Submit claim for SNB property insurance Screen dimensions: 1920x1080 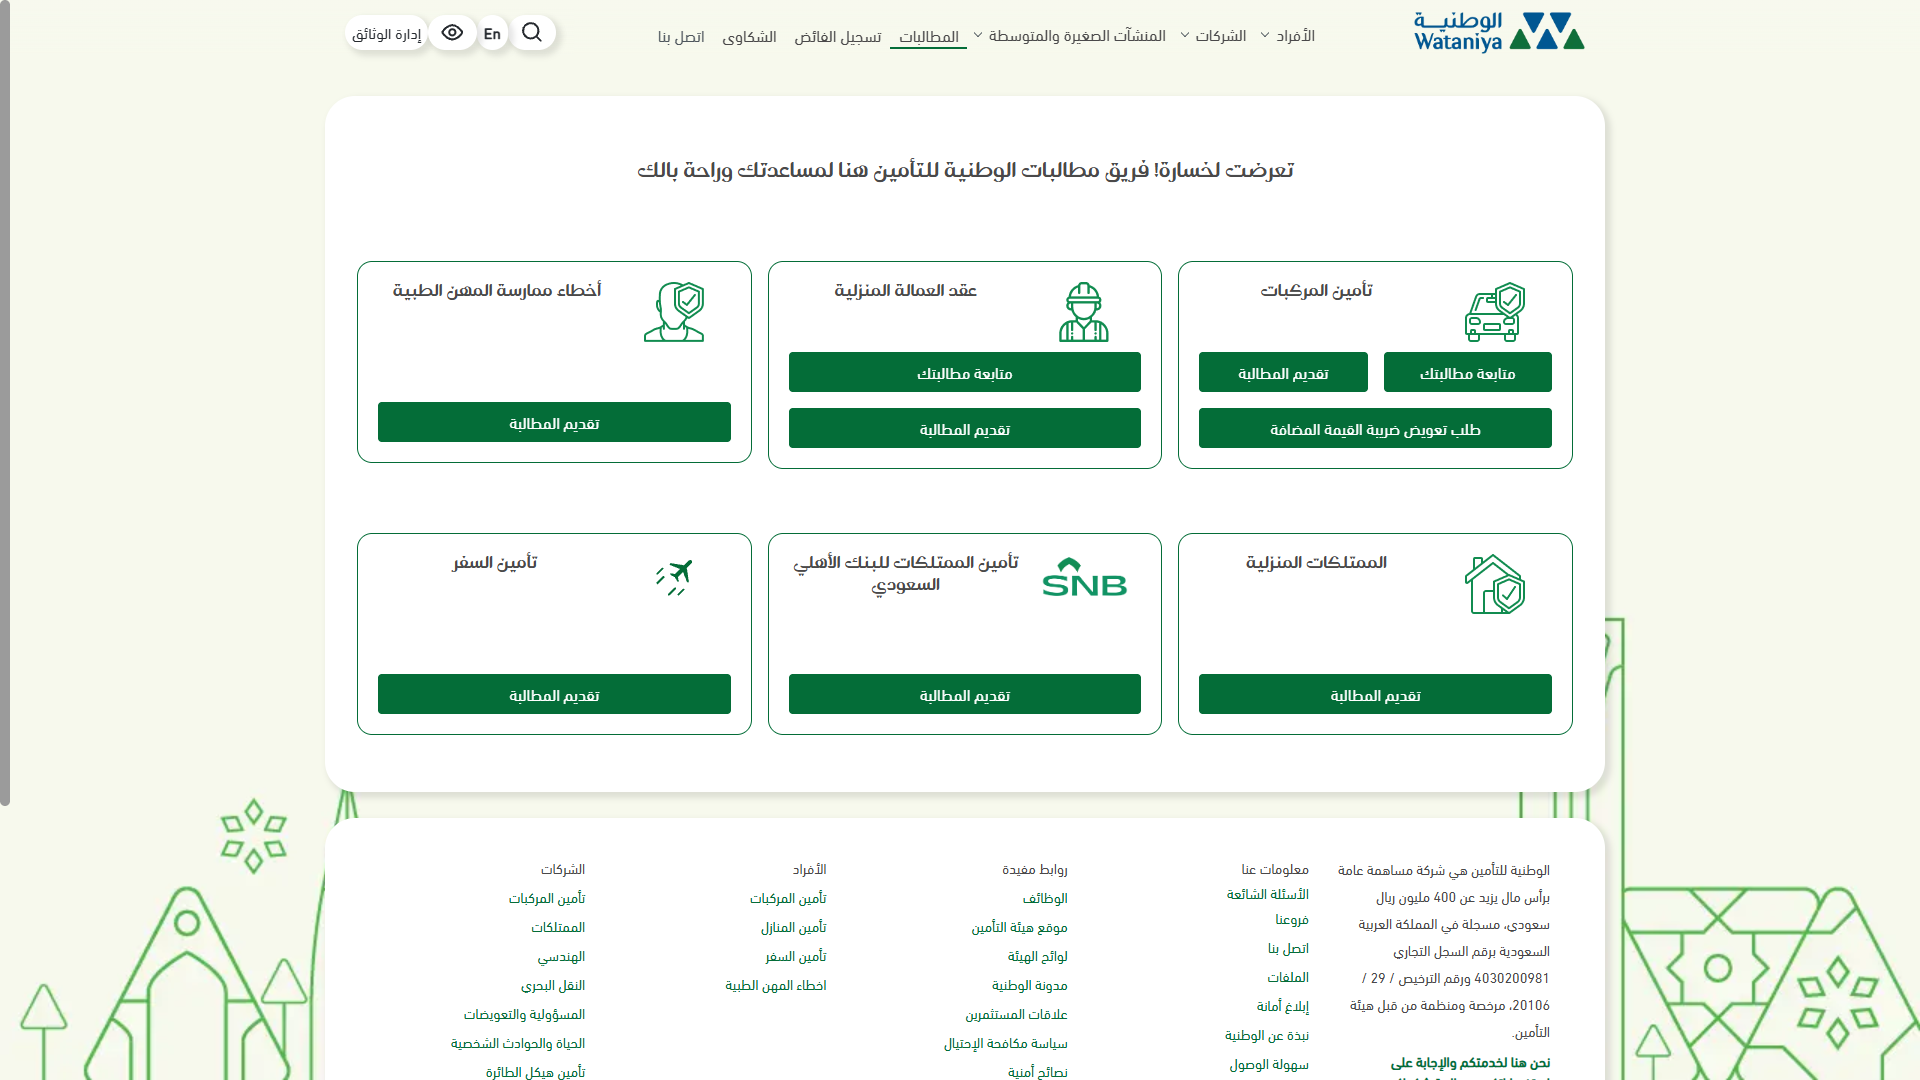point(965,694)
